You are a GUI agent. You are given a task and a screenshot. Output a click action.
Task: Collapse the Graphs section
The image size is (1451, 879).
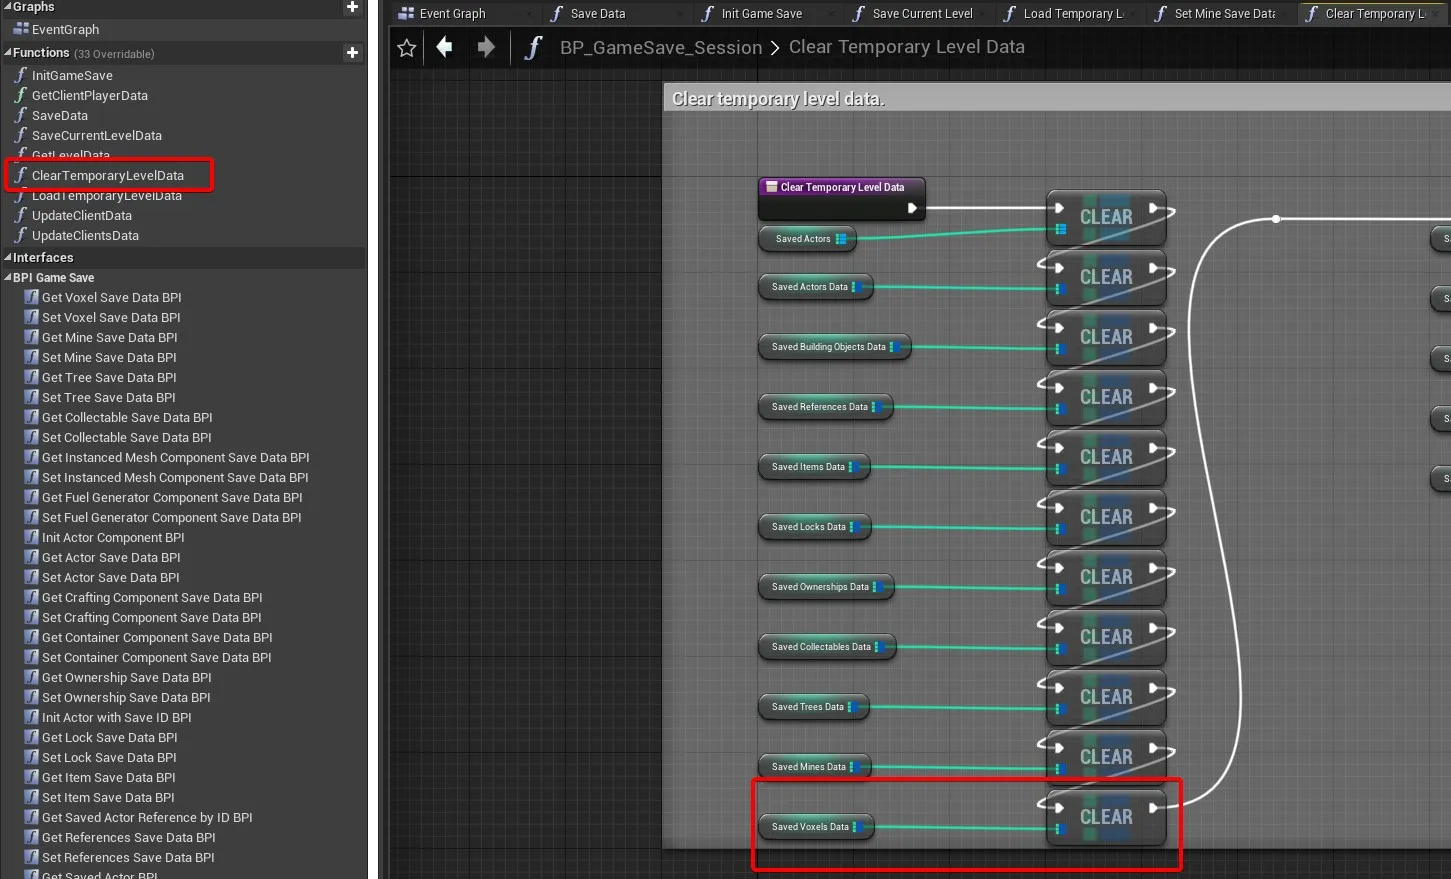click(x=8, y=8)
